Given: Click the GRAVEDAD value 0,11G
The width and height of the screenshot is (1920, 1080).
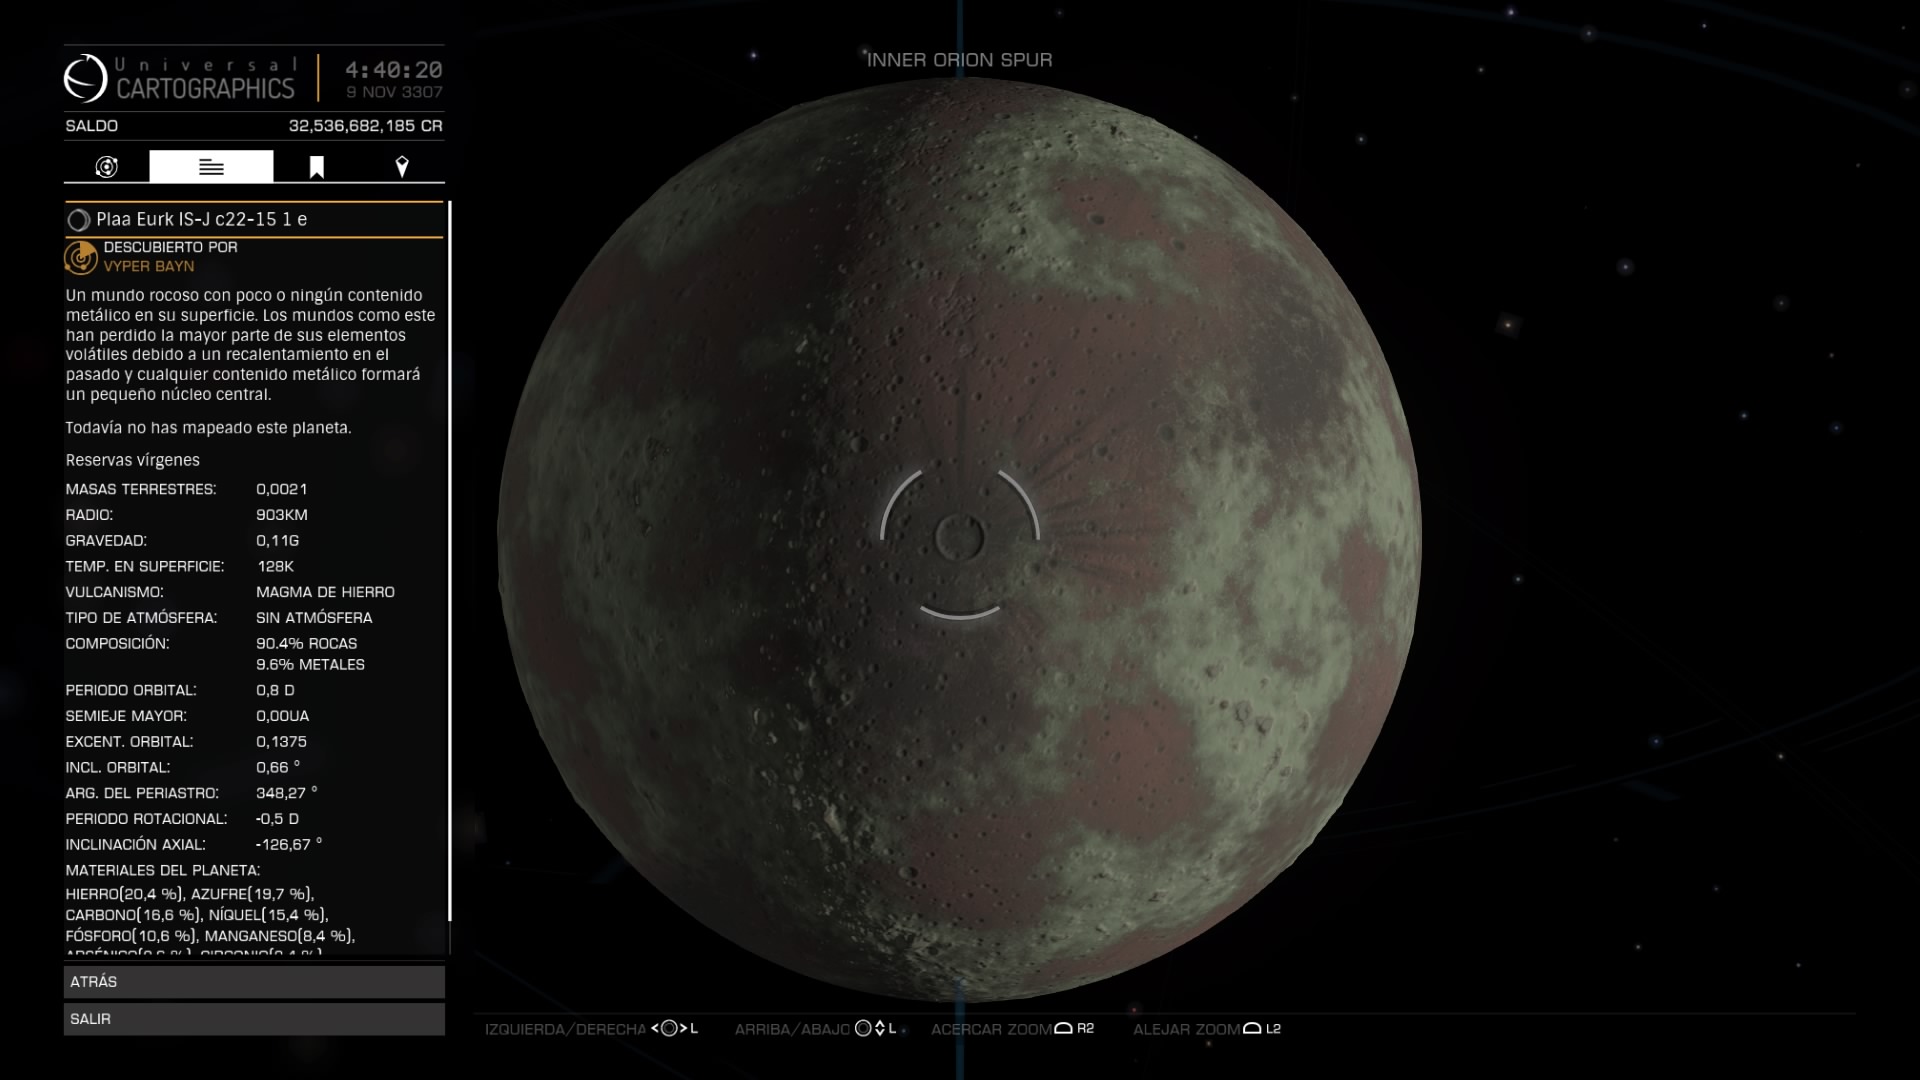Looking at the screenshot, I should [x=278, y=541].
